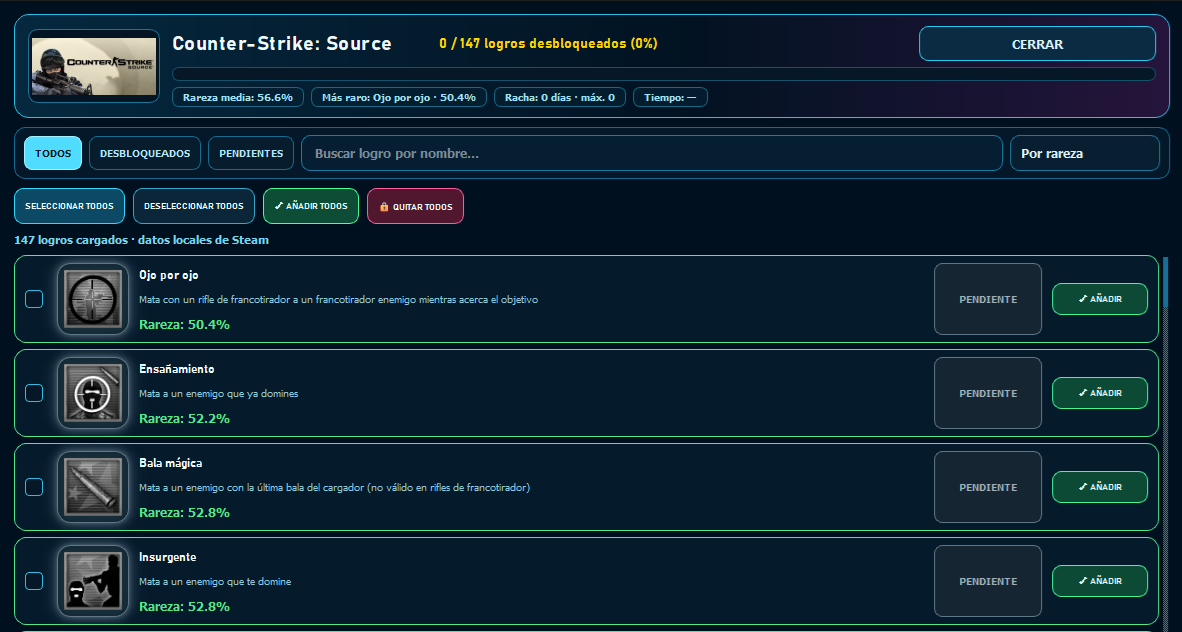Click DESELECCIONAR TODOS button

point(194,206)
